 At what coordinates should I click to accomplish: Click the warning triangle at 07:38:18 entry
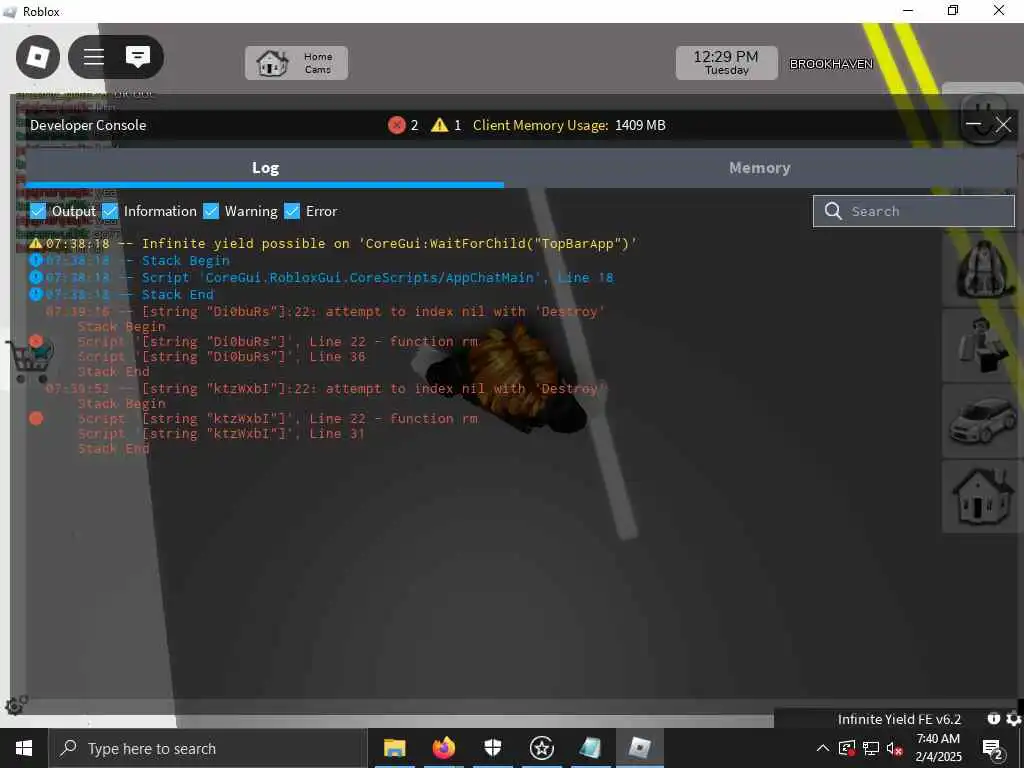(36, 244)
